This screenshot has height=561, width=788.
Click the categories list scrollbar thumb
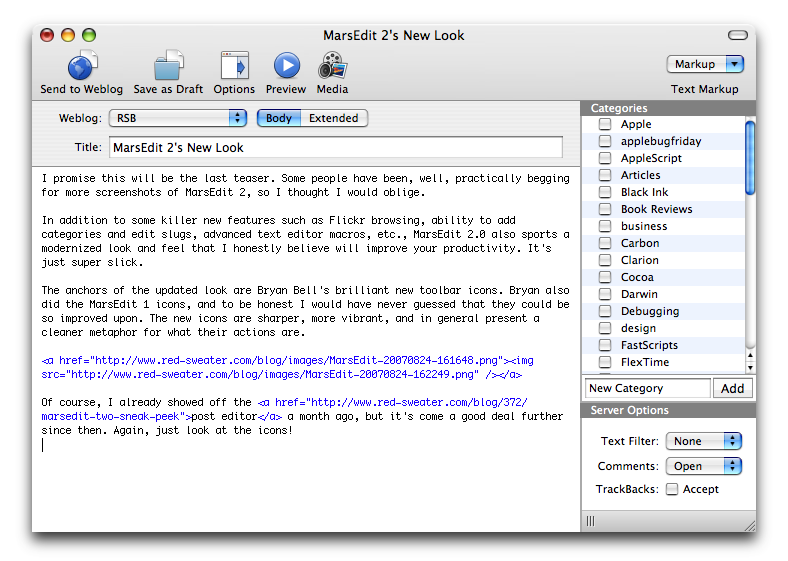tap(750, 160)
